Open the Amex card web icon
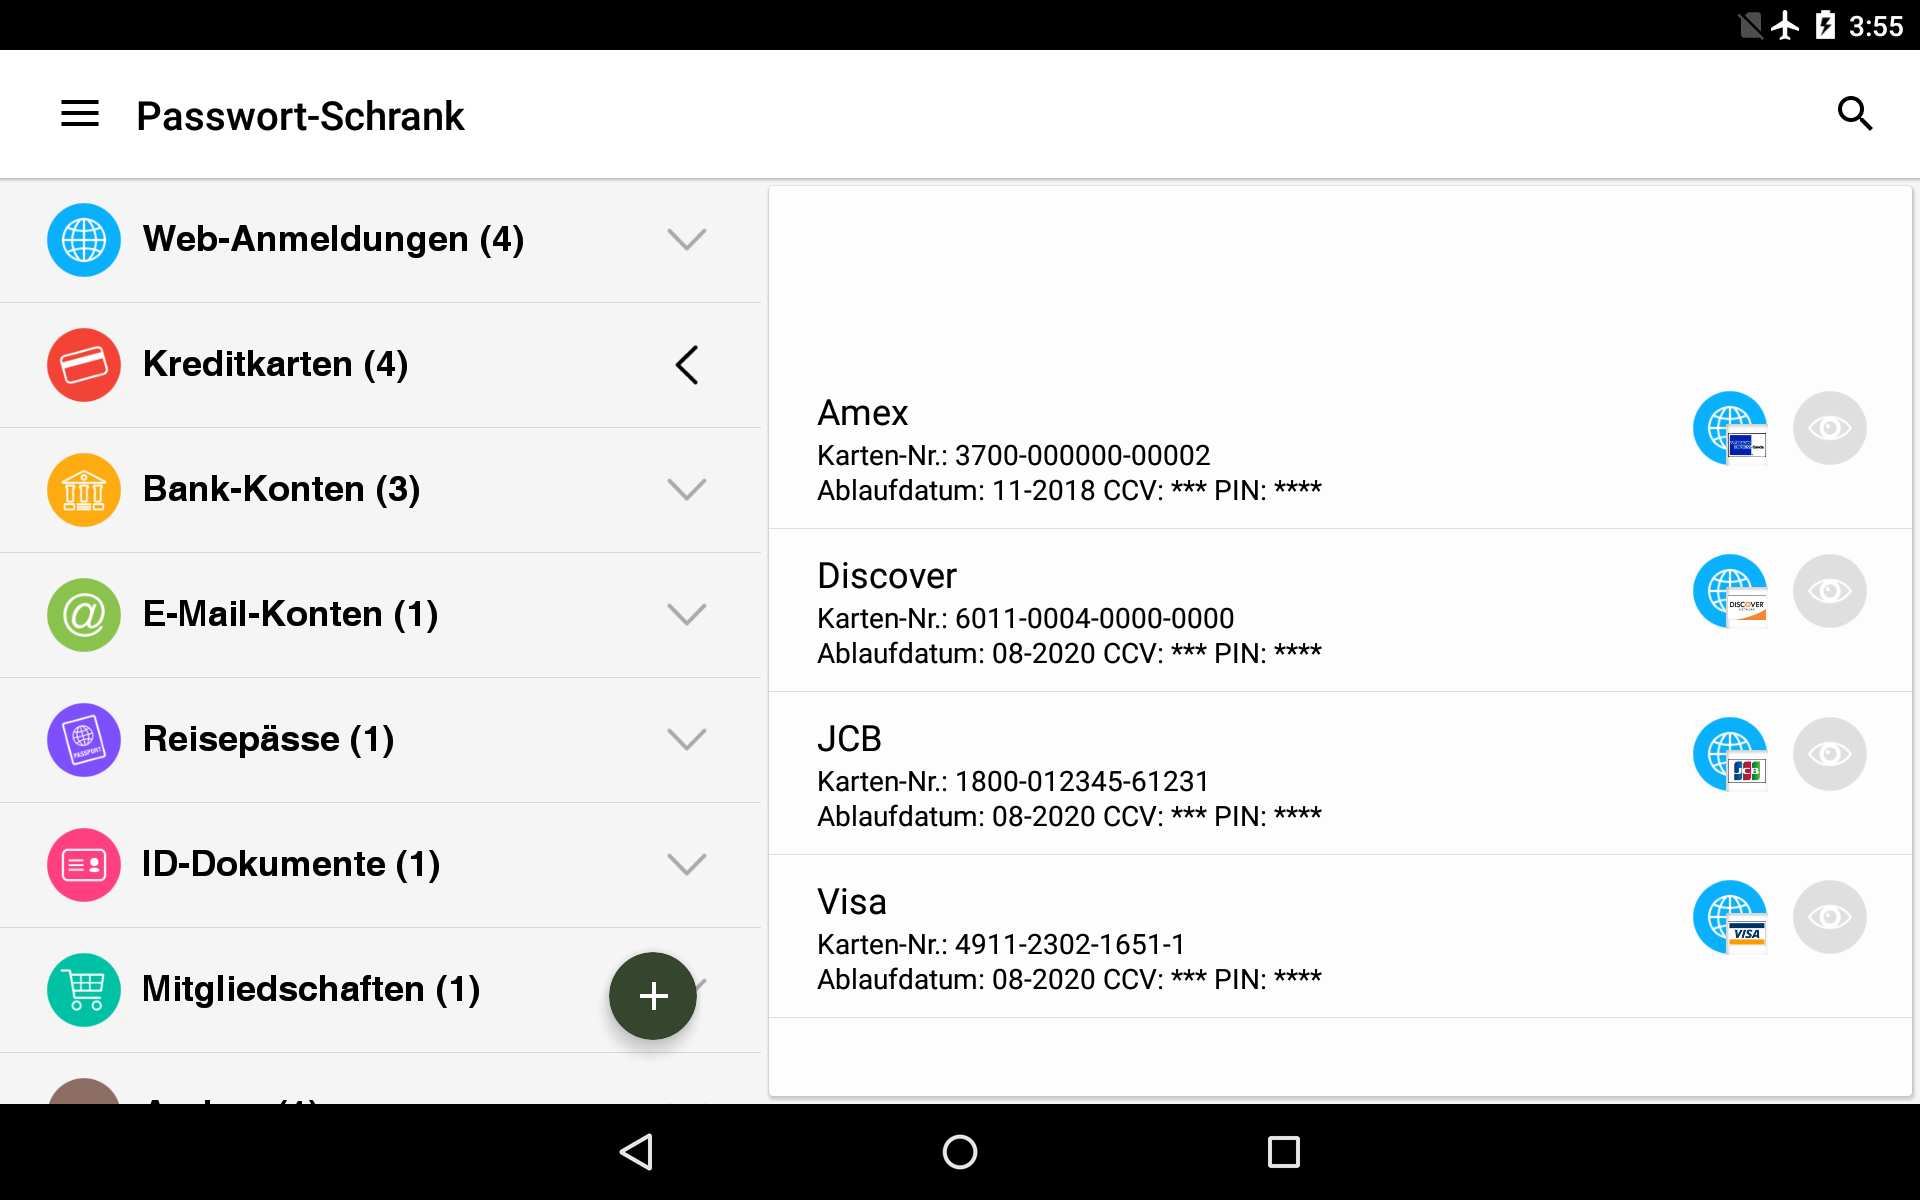Viewport: 1920px width, 1200px height. click(x=1730, y=428)
